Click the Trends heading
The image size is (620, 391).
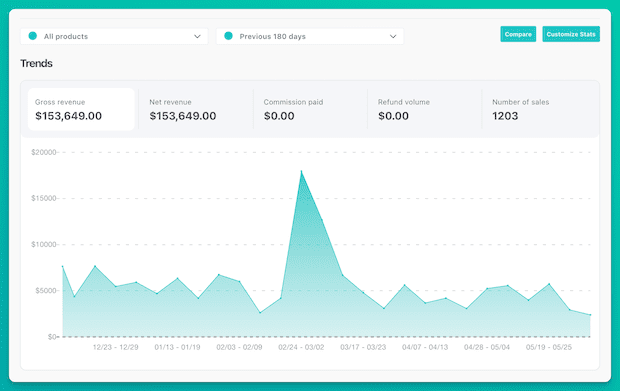pyautogui.click(x=36, y=63)
